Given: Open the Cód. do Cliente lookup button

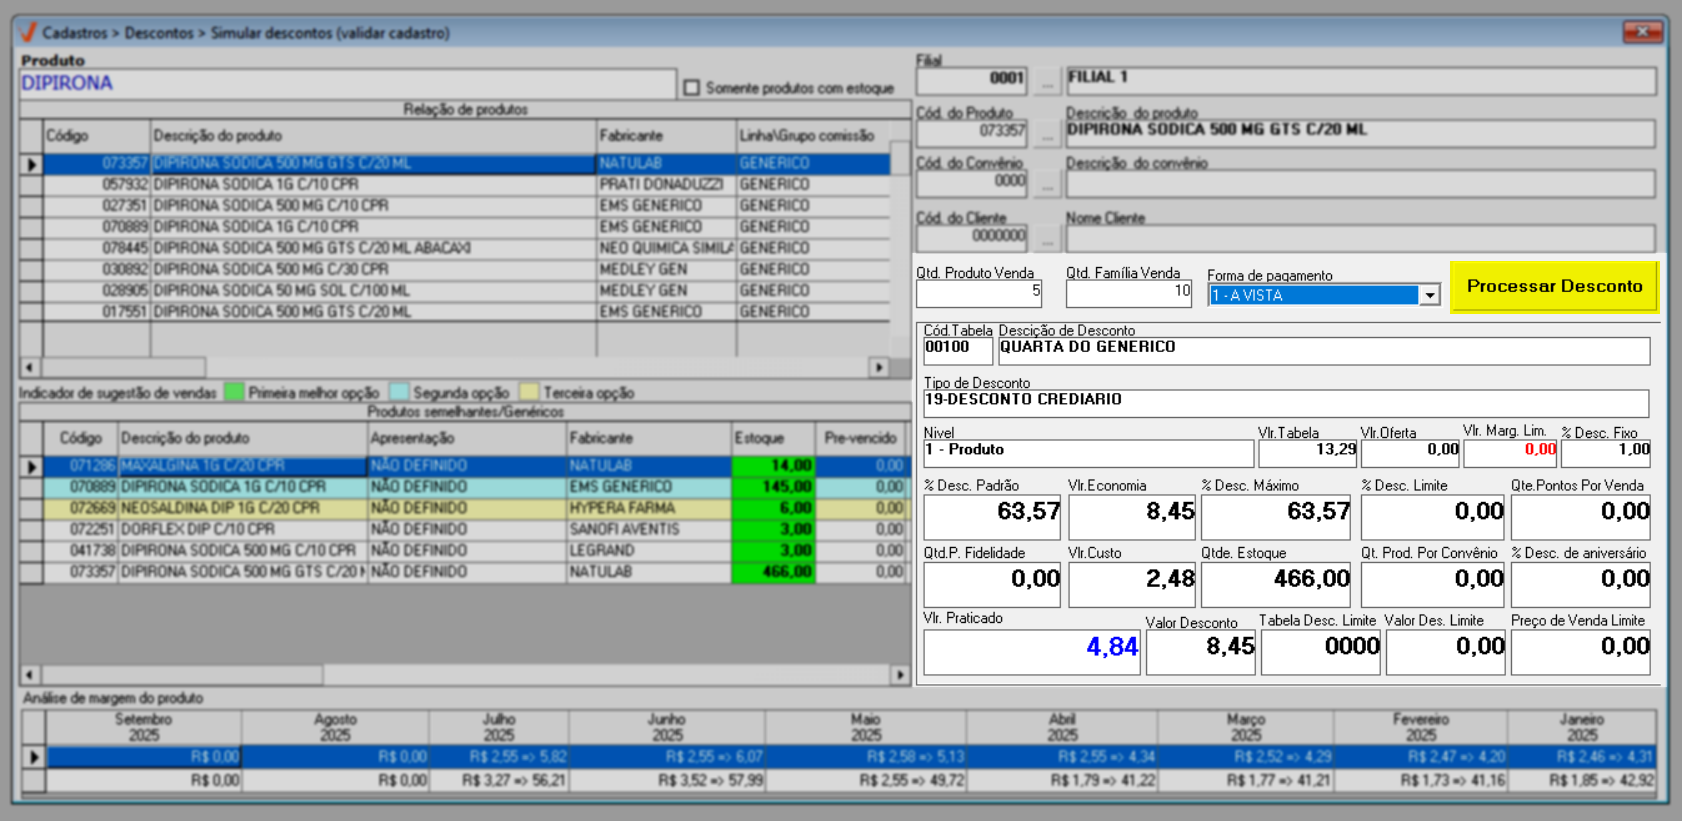Looking at the screenshot, I should point(1046,238).
